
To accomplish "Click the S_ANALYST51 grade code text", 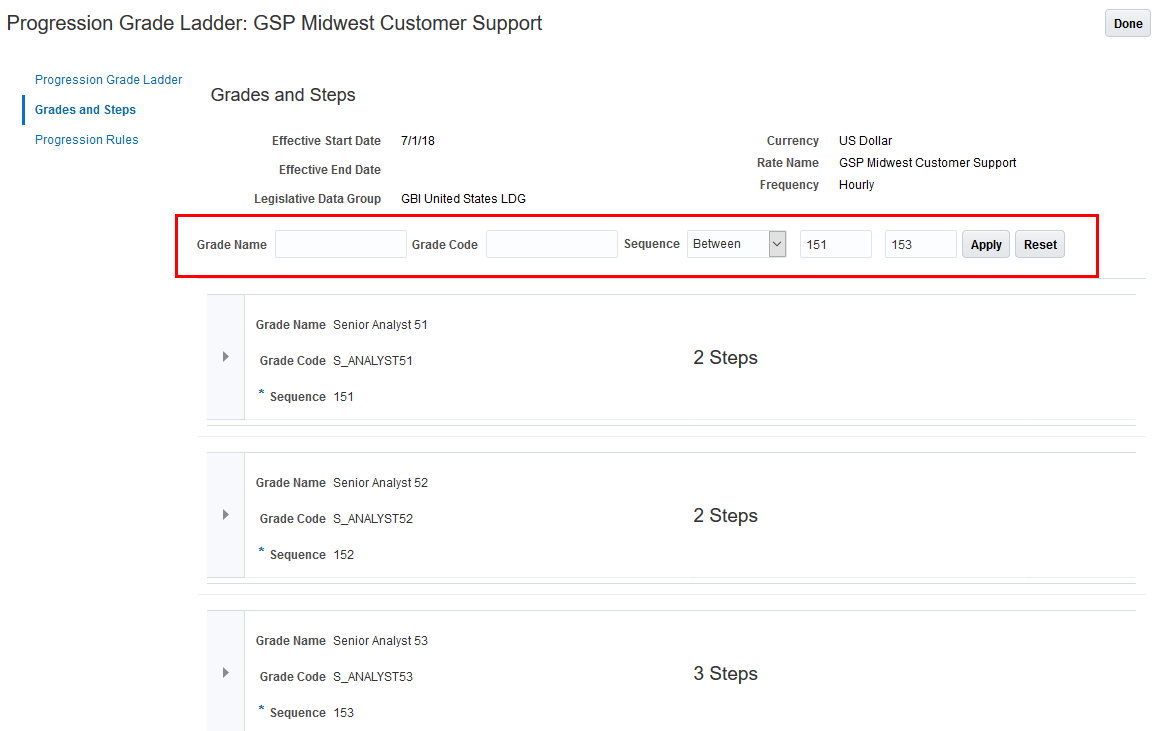I will click(x=372, y=361).
